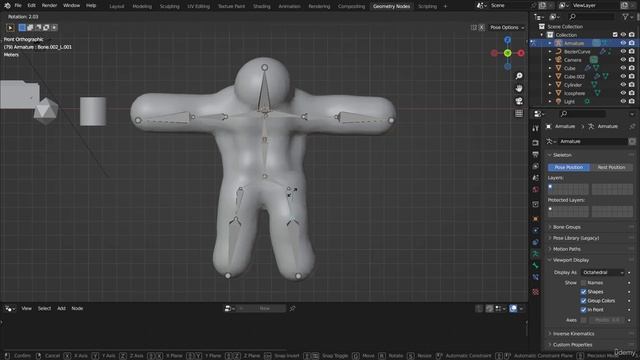The height and width of the screenshot is (360, 640).
Task: Click the first armature Layers grid dot
Action: [550, 187]
